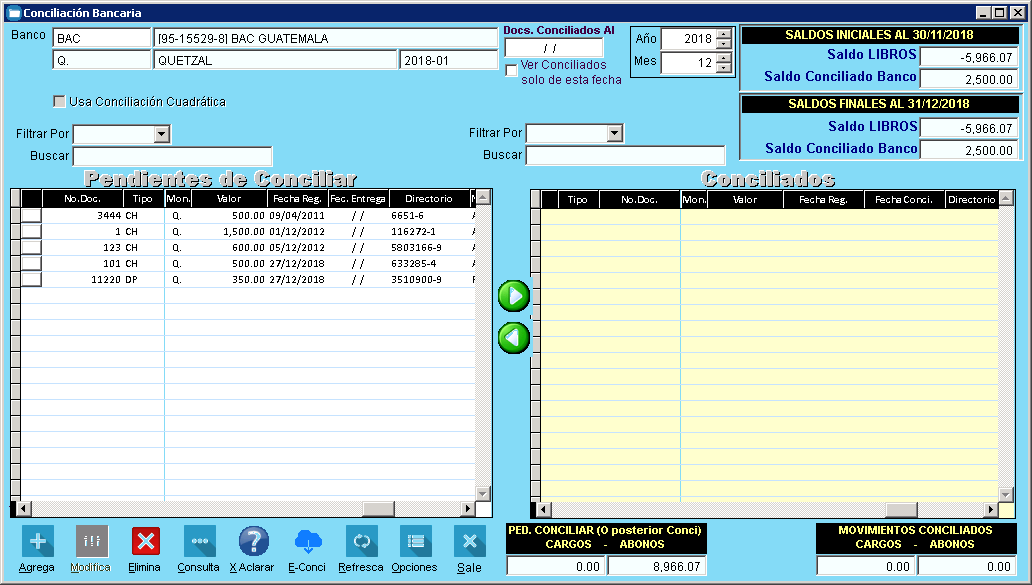Click the Fecha Conci. column header
Screen dimensions: 1032x585
[903, 200]
